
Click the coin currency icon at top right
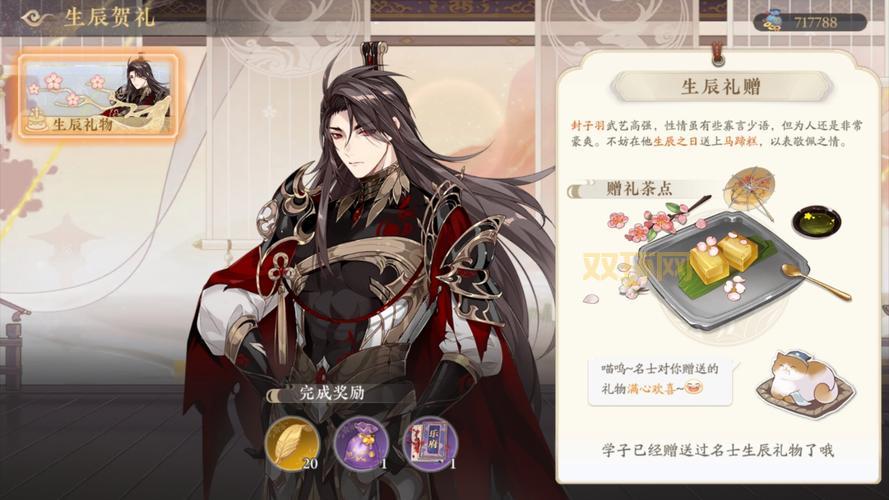click(771, 22)
